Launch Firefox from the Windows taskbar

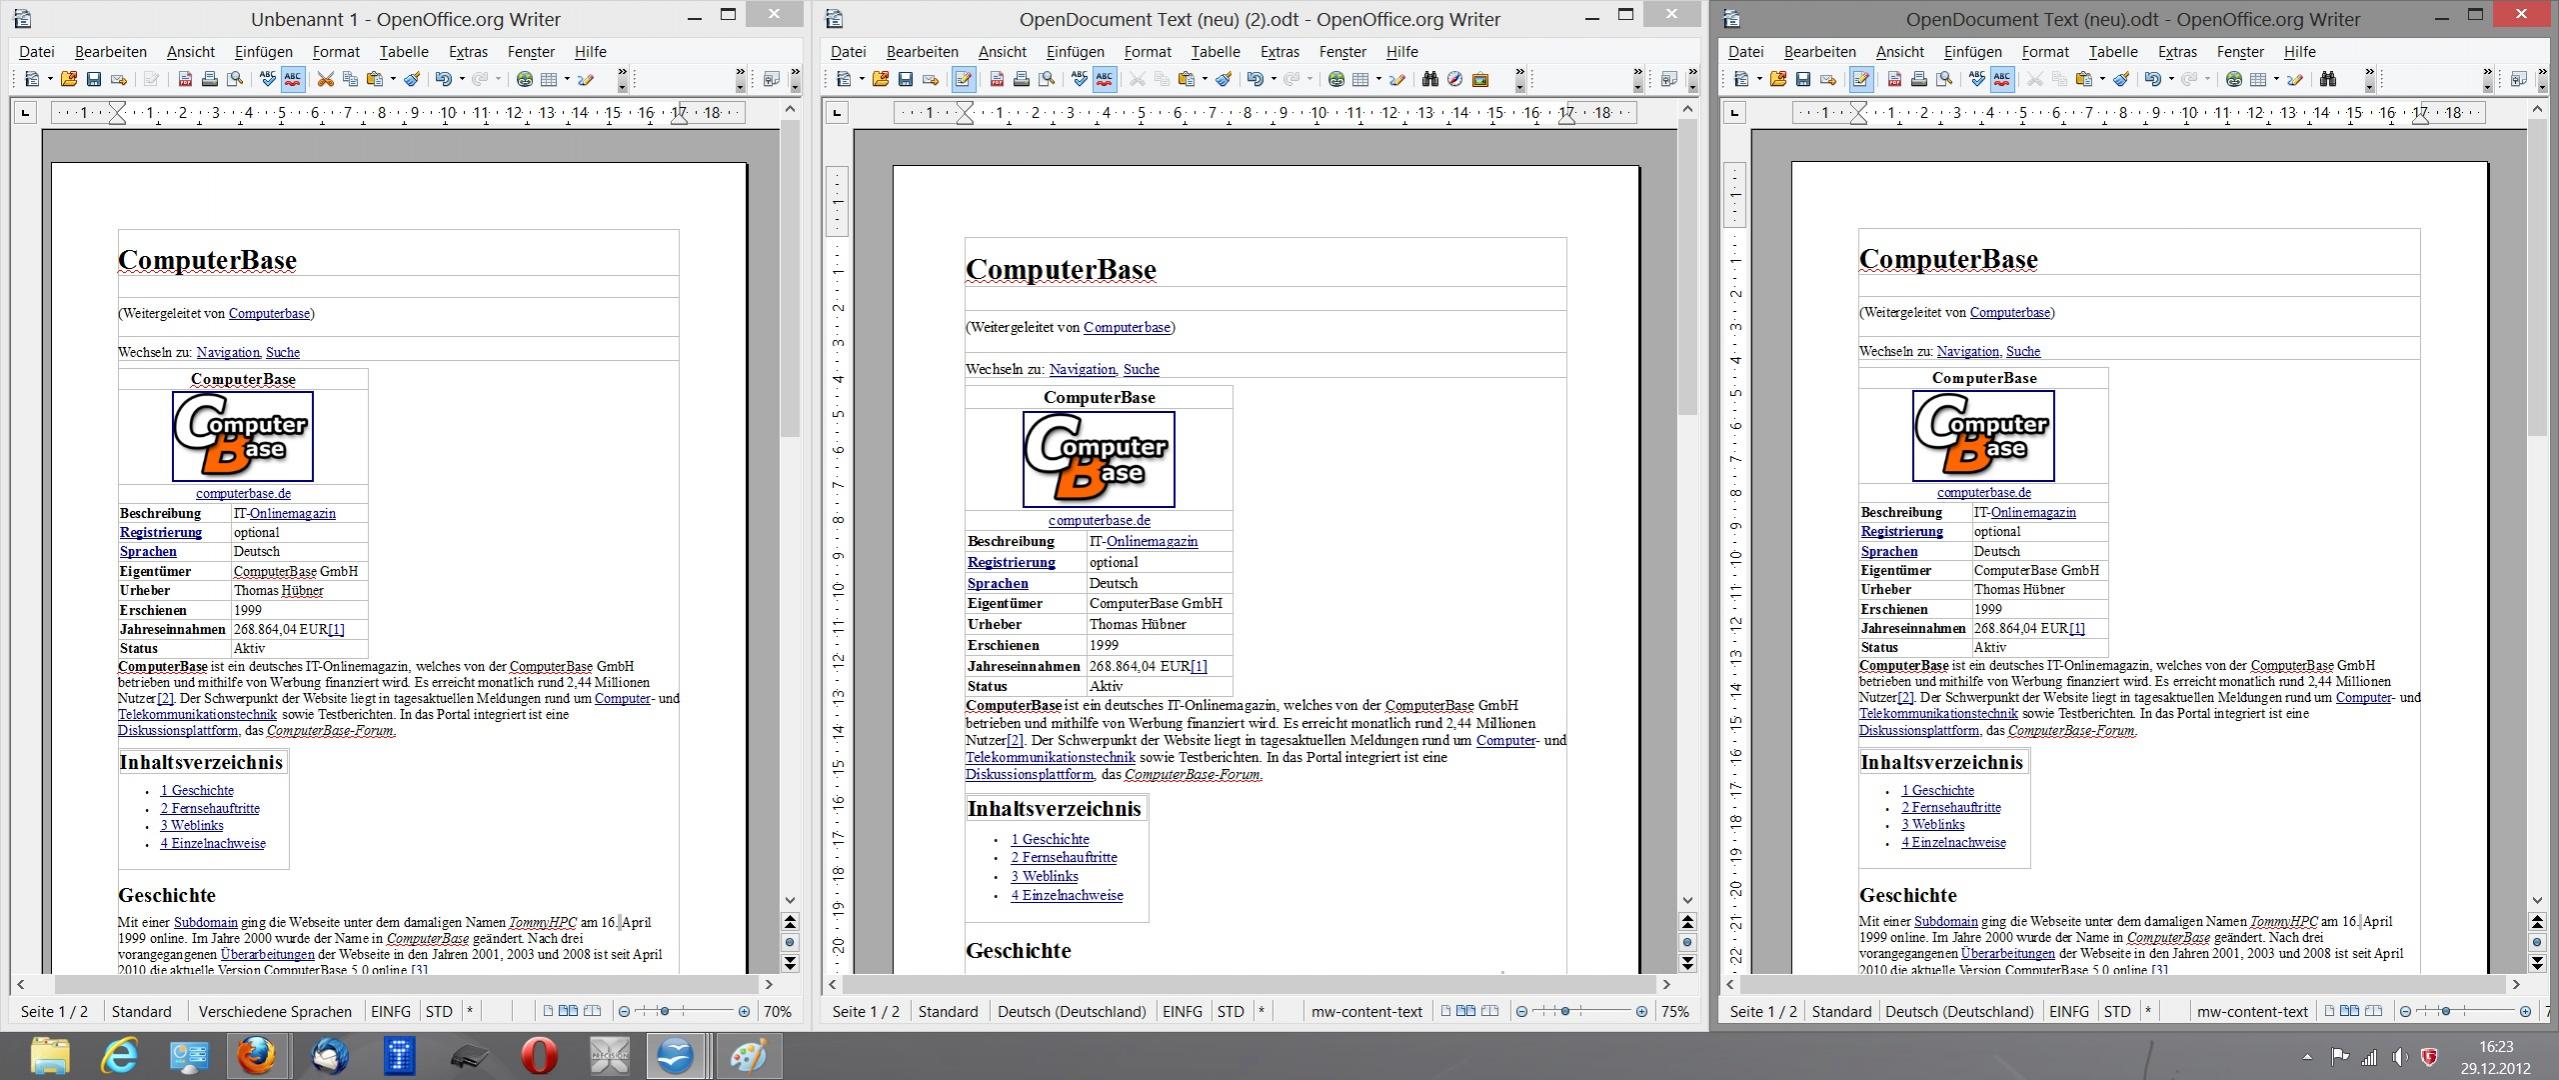pos(256,1056)
